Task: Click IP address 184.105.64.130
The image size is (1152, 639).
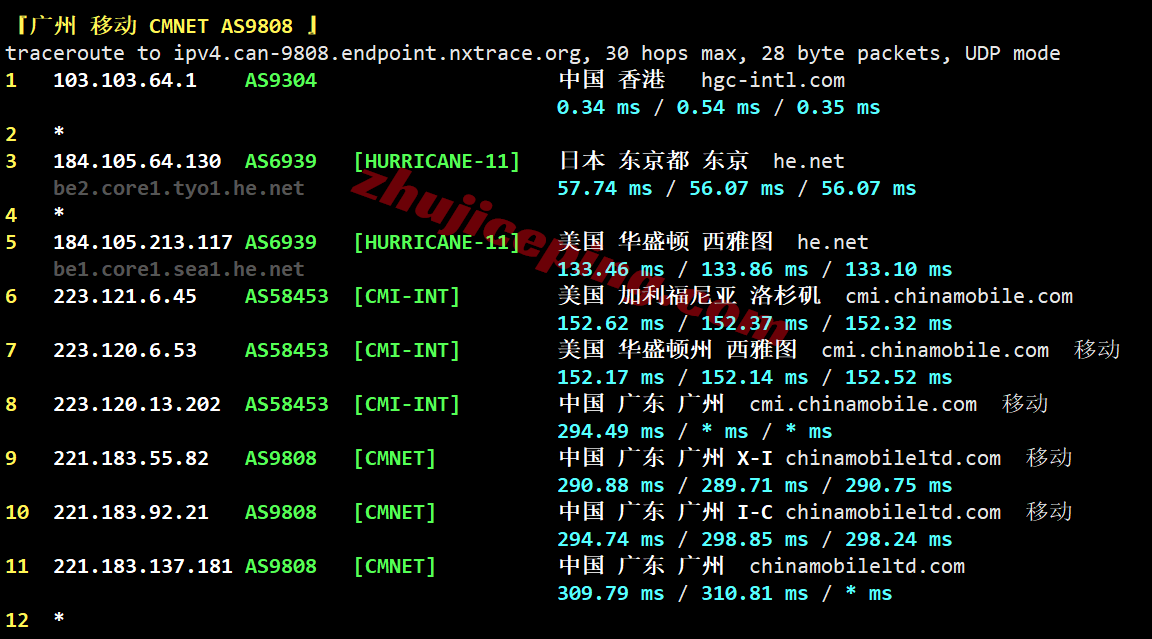Action: pyautogui.click(x=137, y=161)
